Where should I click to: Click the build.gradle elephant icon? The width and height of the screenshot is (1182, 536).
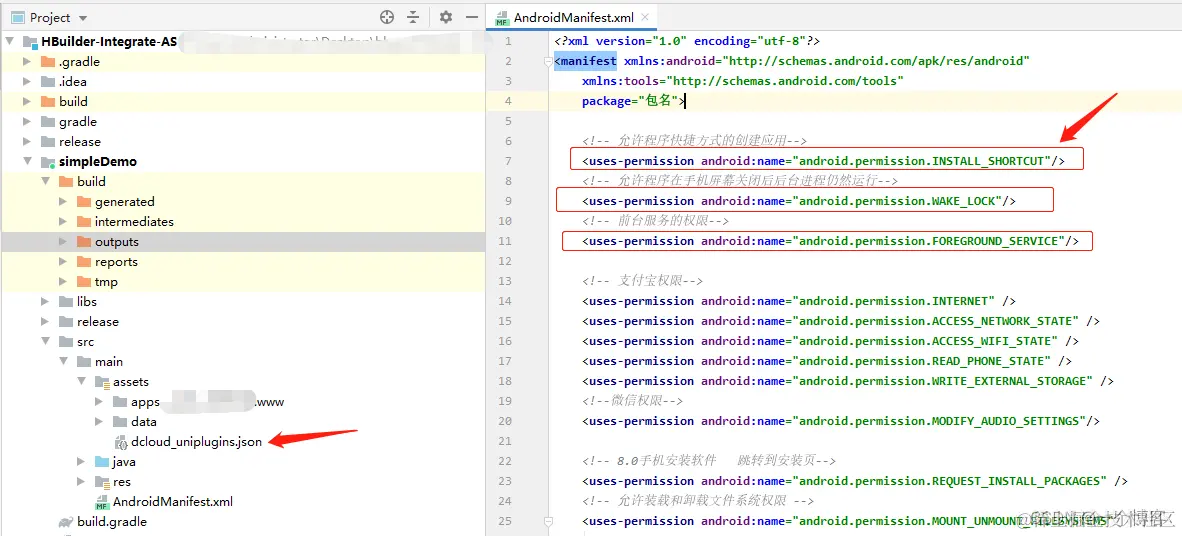pyautogui.click(x=66, y=522)
